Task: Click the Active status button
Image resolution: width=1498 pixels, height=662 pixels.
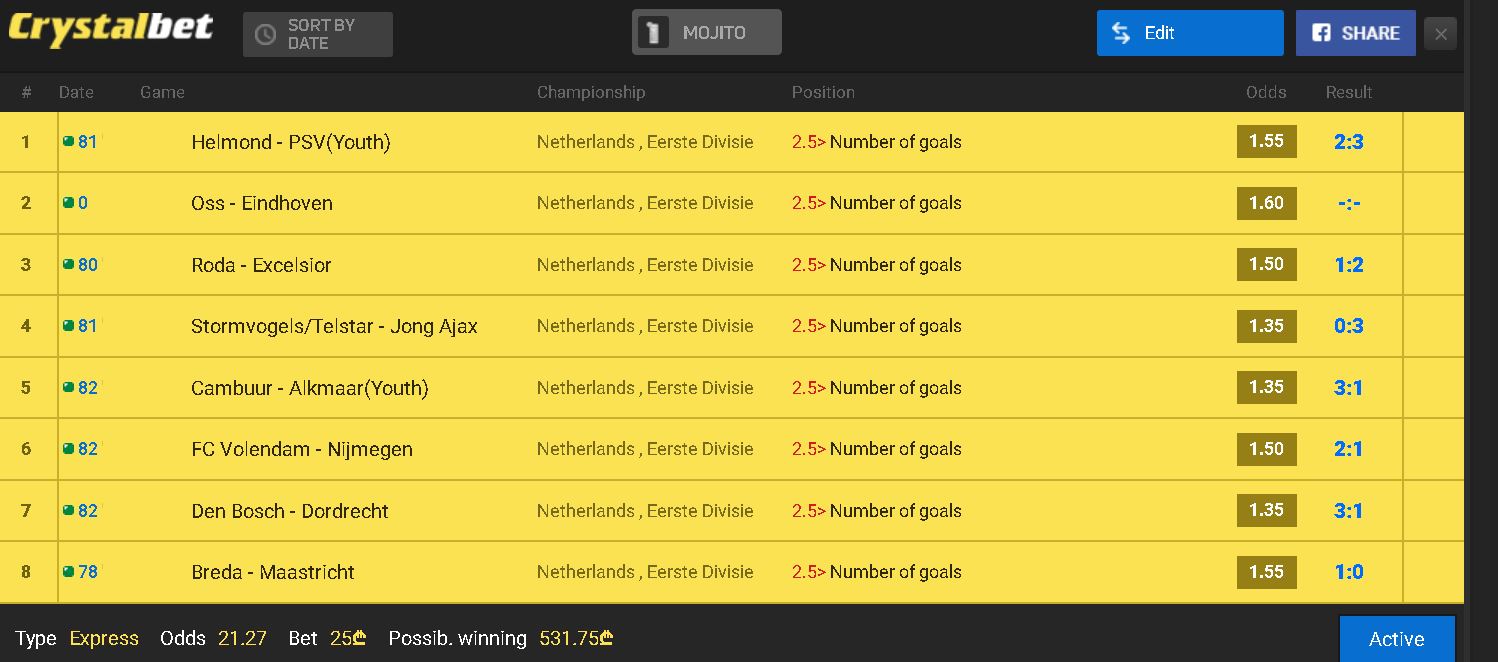Action: coord(1396,639)
